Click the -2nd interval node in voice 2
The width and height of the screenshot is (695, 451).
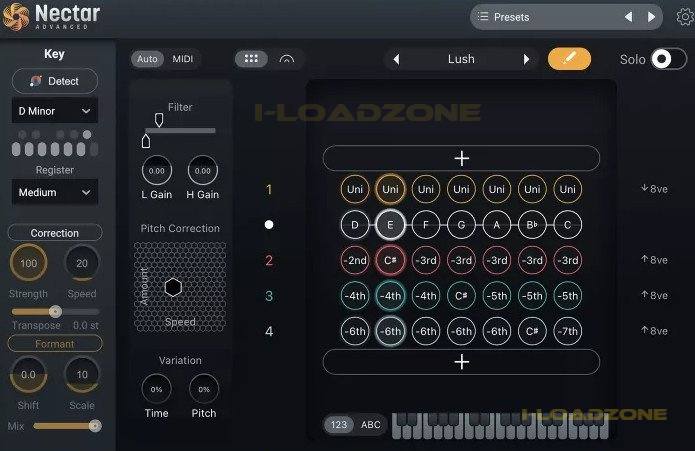pyautogui.click(x=355, y=260)
